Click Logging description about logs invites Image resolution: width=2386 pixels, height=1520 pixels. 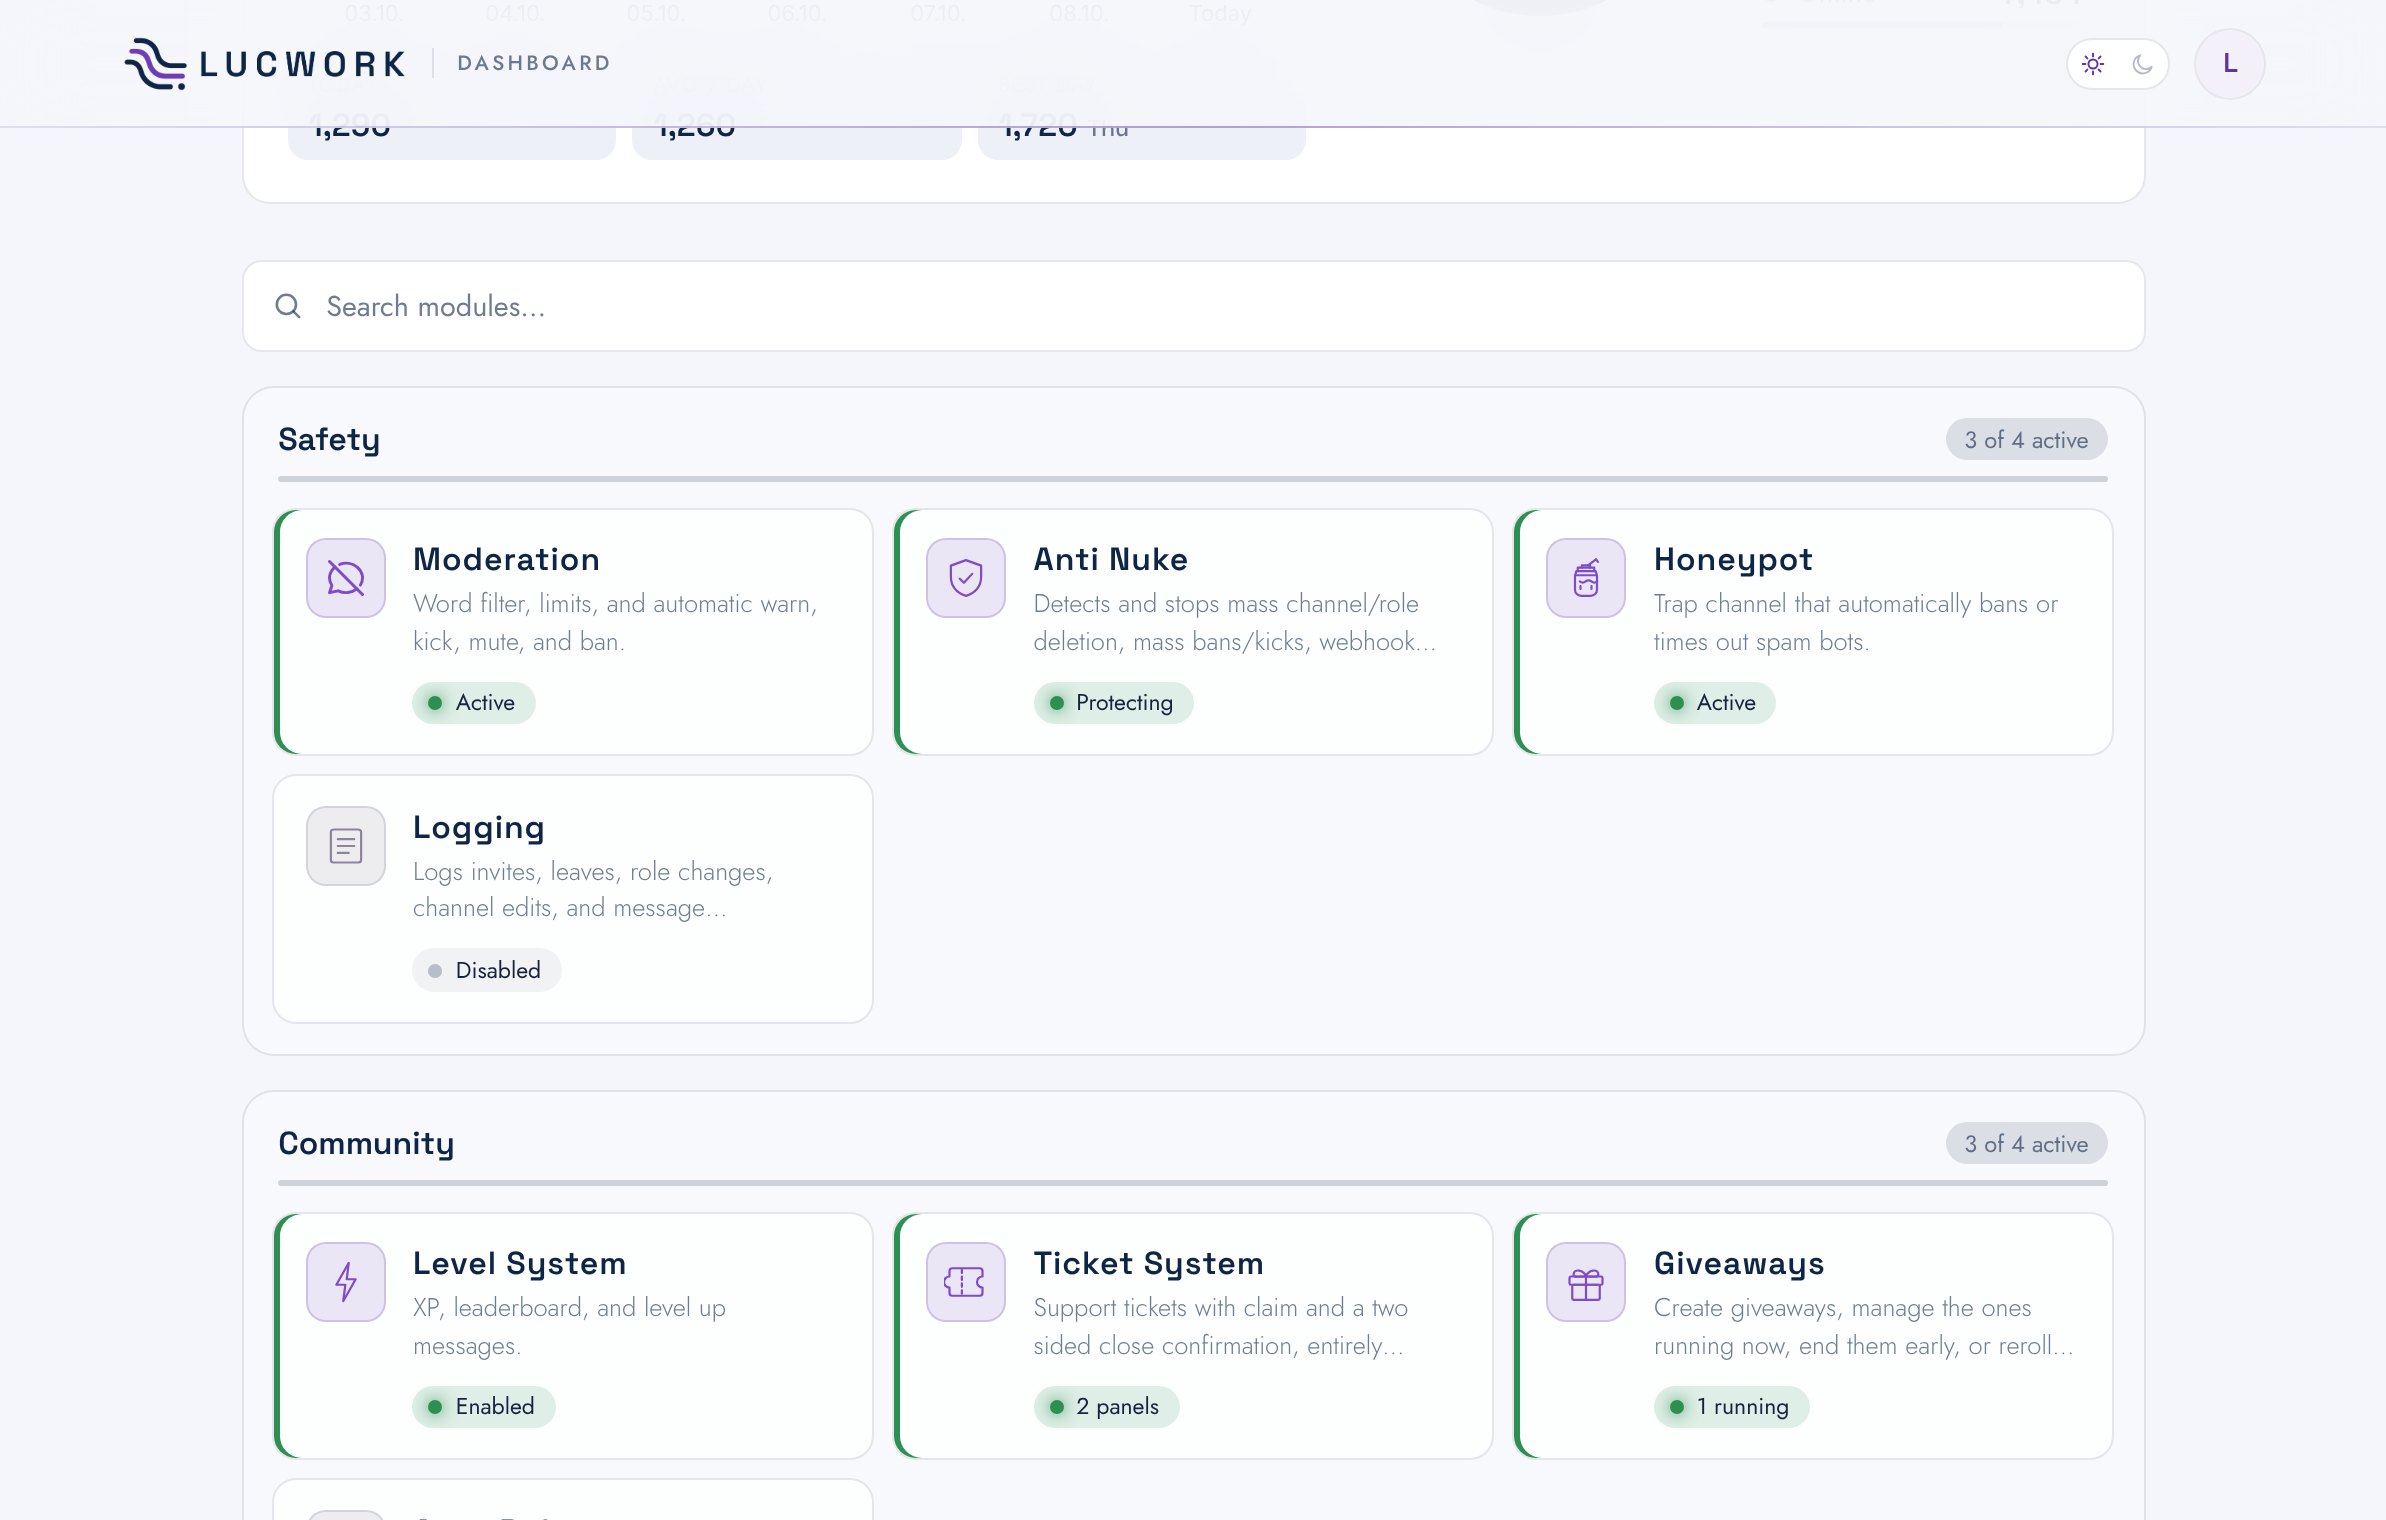593,890
